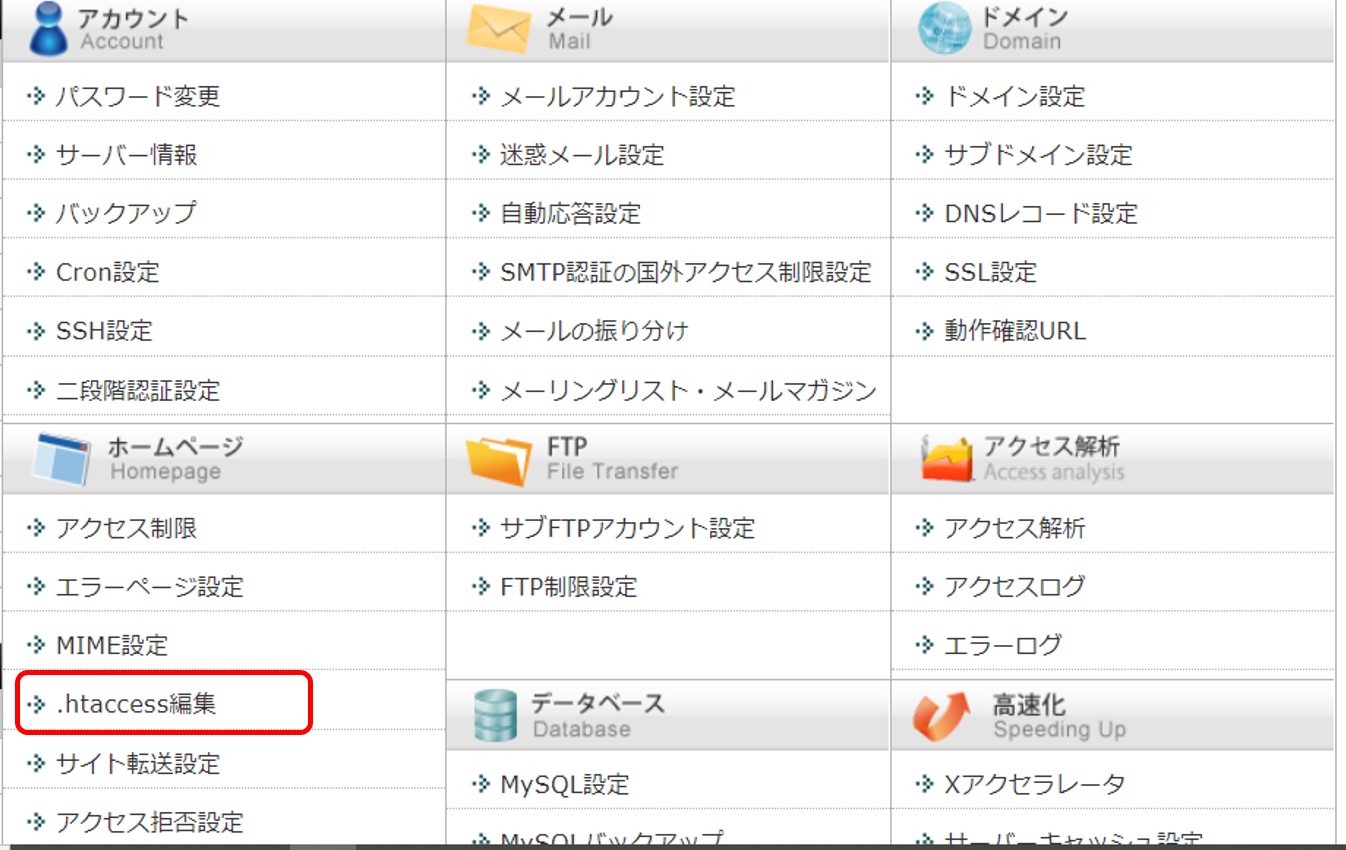Open パスワード変更 settings

(137, 97)
